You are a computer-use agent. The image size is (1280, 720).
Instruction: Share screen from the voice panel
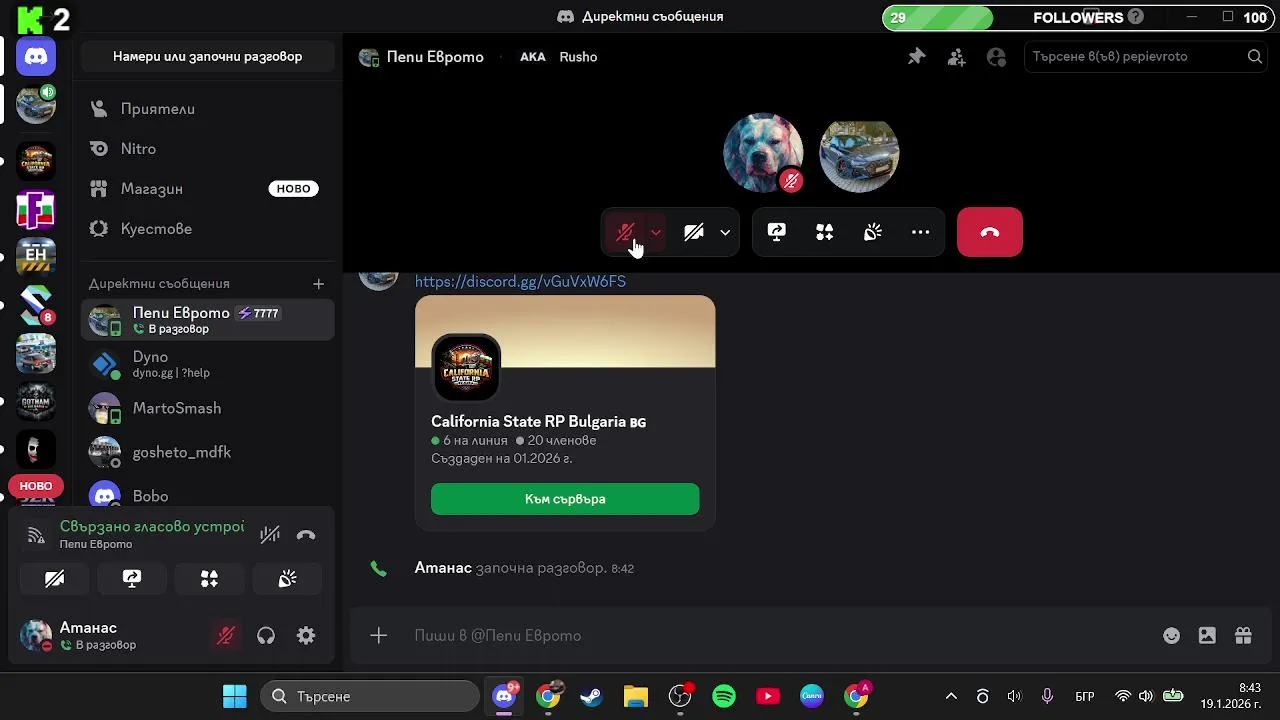pyautogui.click(x=132, y=579)
